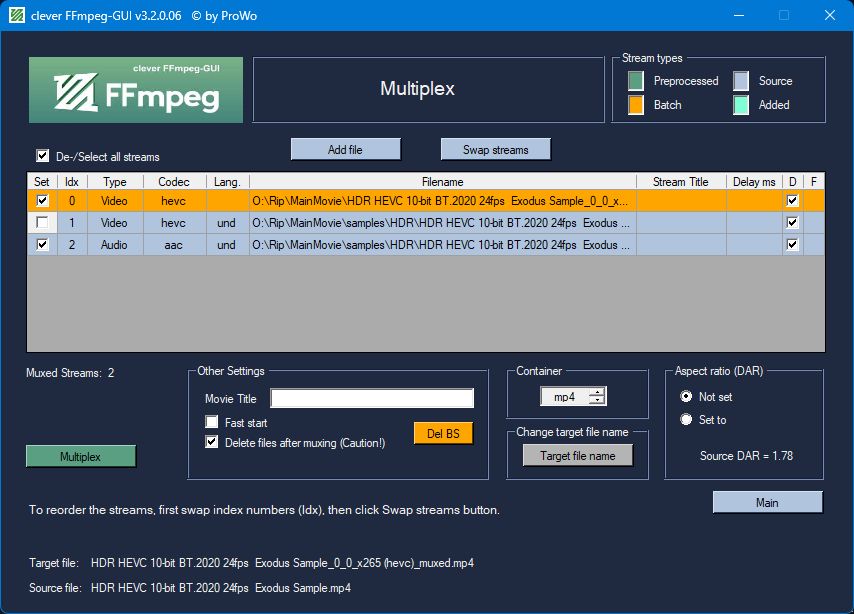
Task: Toggle D checkbox for aac stream 2
Action: [792, 245]
